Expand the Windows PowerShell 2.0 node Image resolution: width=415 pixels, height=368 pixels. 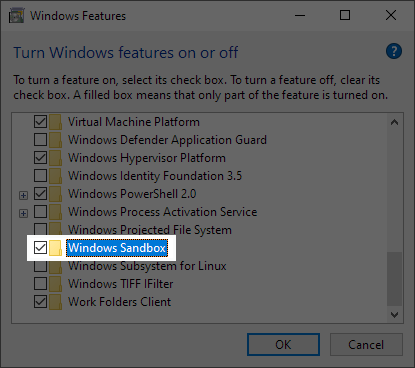tap(23, 195)
